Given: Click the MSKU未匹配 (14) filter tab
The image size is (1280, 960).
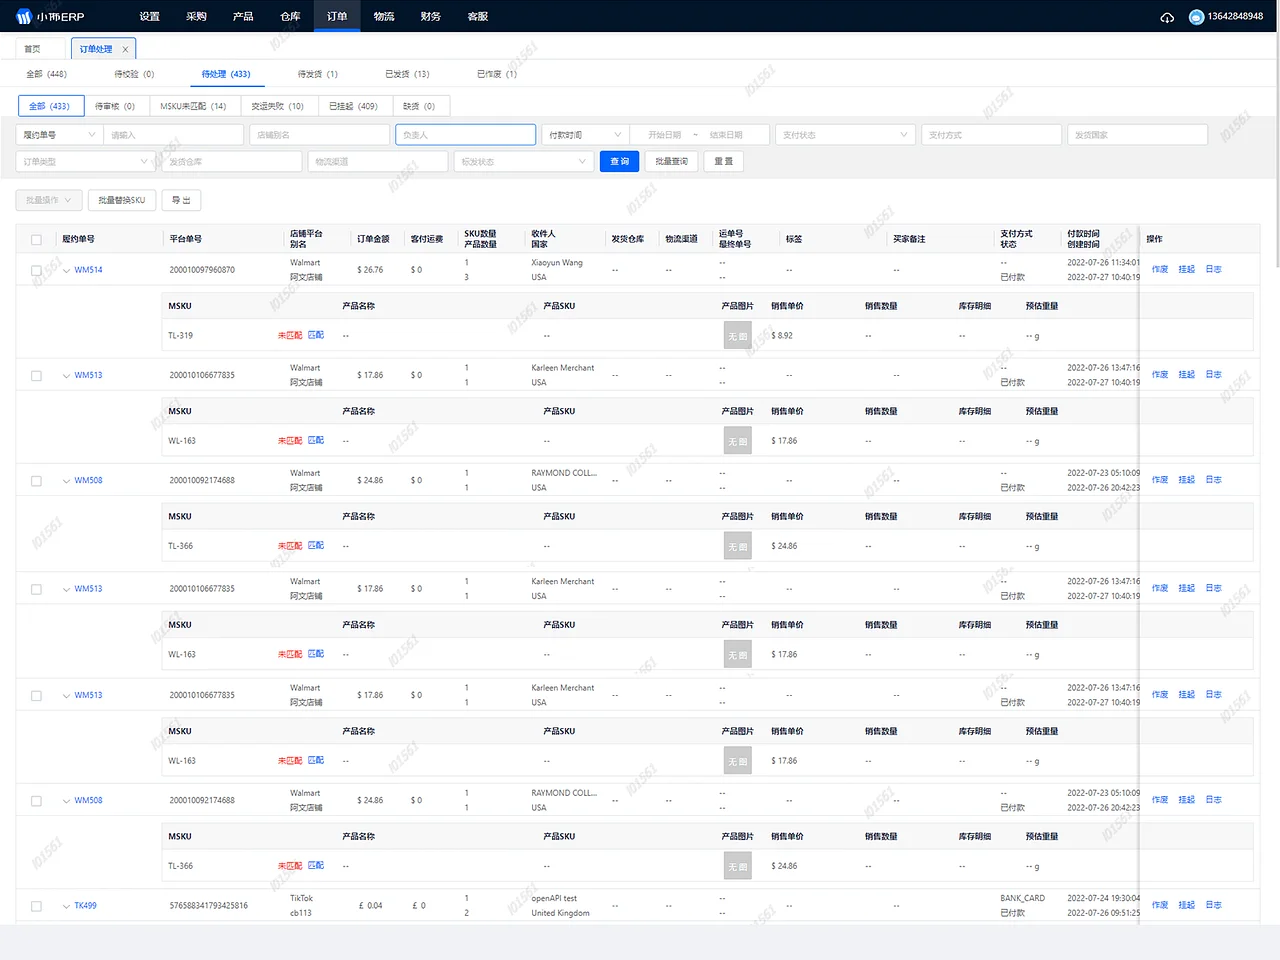Looking at the screenshot, I should pyautogui.click(x=194, y=105).
